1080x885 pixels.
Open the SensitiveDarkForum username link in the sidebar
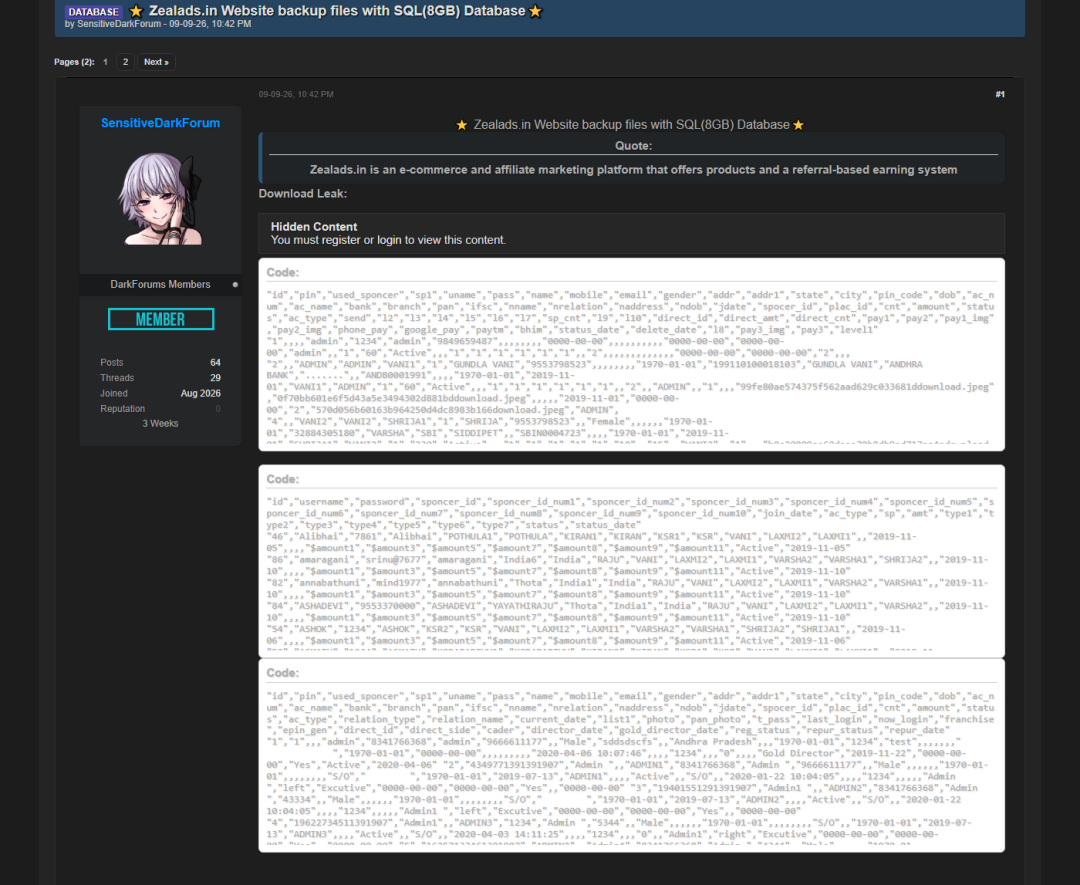pyautogui.click(x=160, y=123)
